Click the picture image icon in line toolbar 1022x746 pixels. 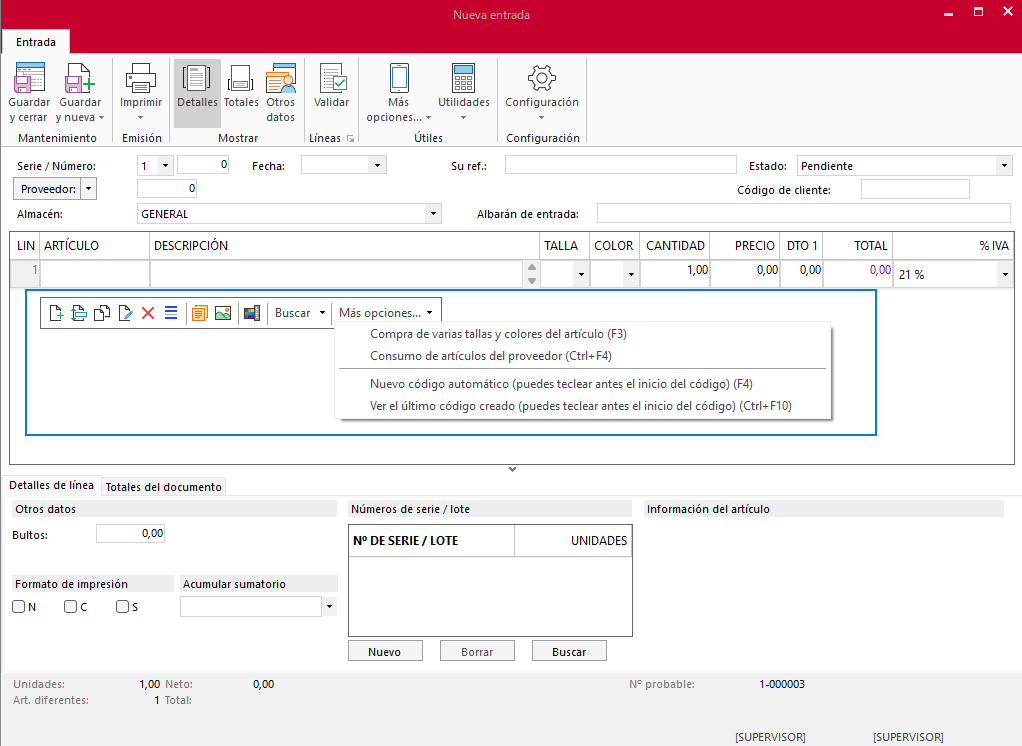[223, 313]
